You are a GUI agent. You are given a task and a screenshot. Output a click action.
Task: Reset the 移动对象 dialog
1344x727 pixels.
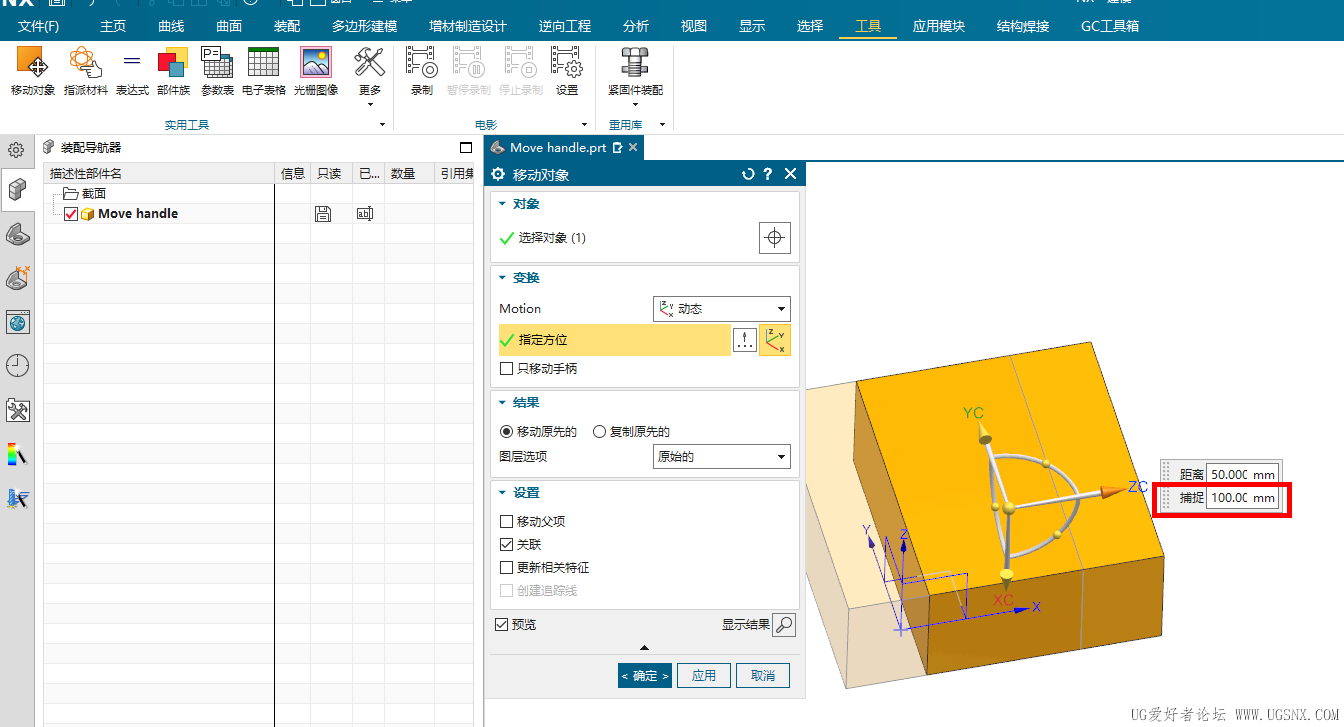coord(748,174)
